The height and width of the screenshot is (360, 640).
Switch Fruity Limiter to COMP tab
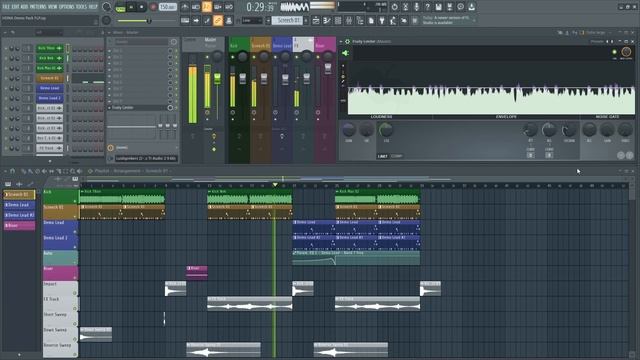pyautogui.click(x=396, y=156)
